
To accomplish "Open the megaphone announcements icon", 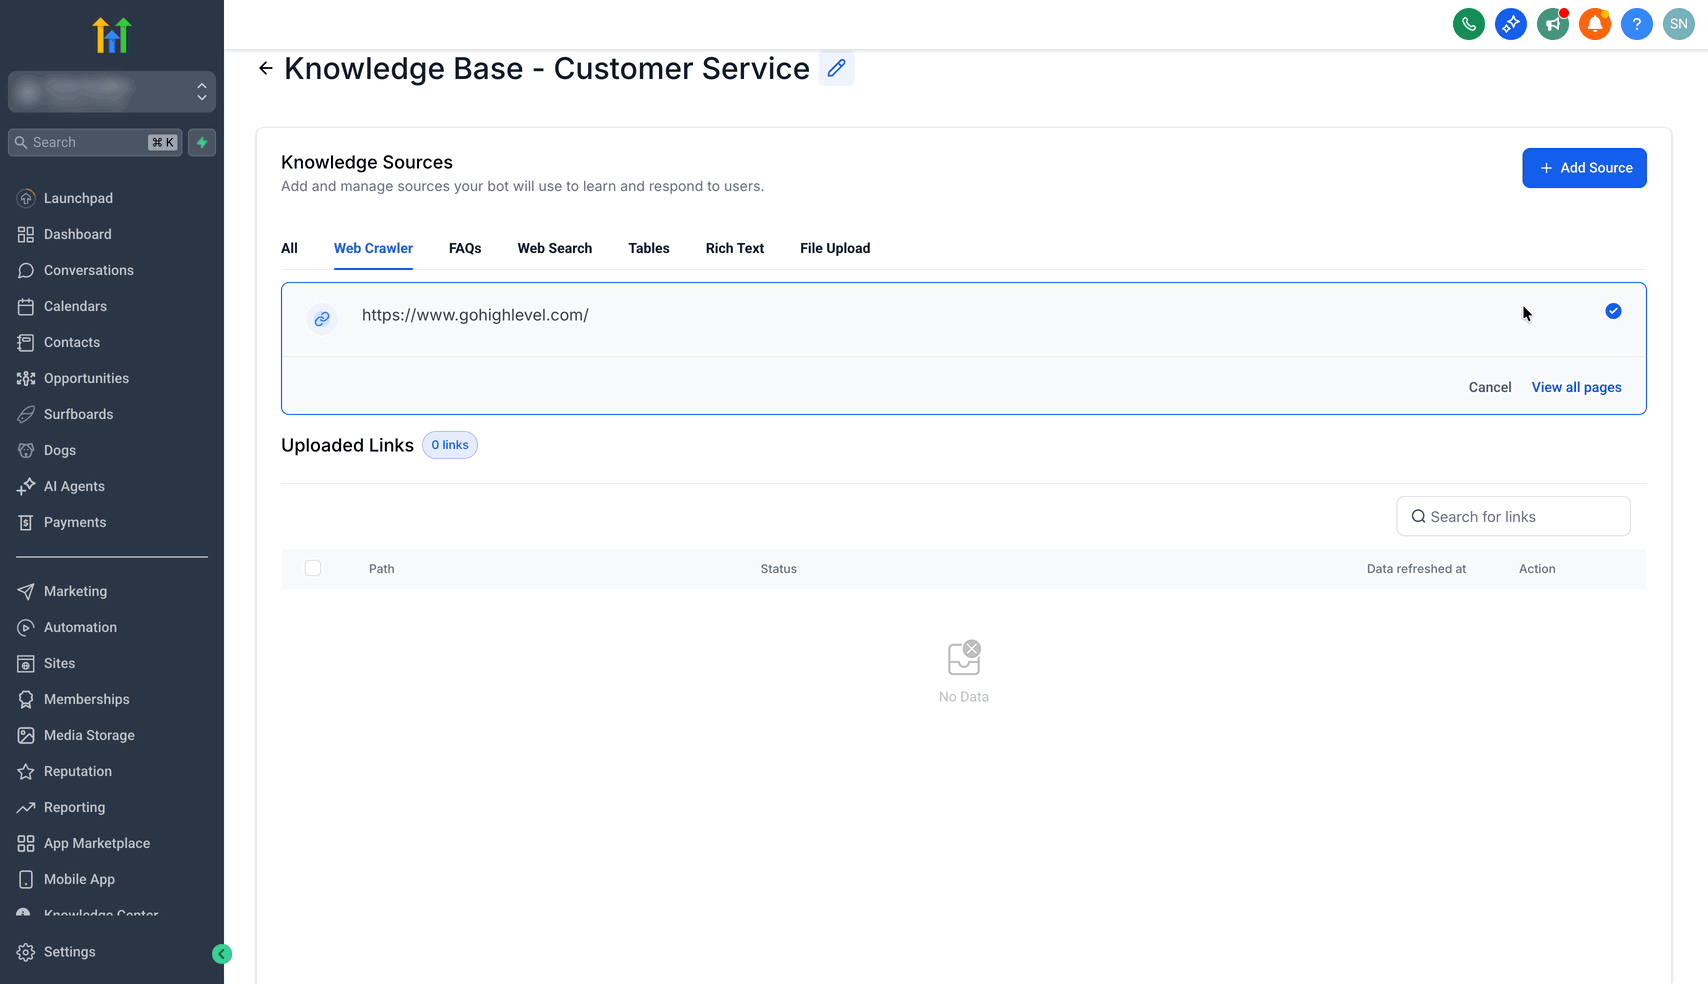I will tap(1552, 24).
